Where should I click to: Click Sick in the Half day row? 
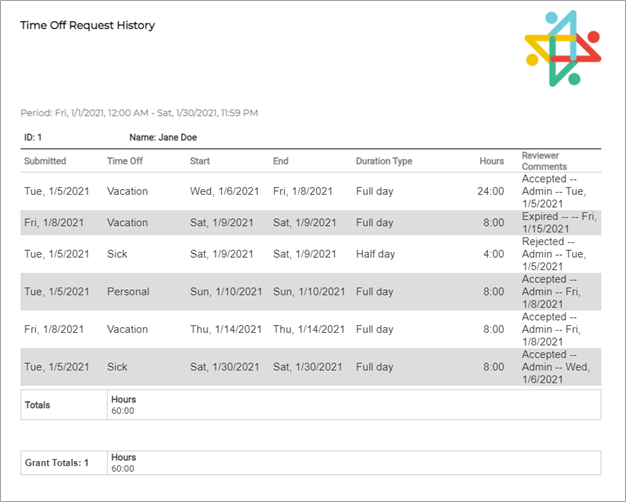tap(117, 254)
